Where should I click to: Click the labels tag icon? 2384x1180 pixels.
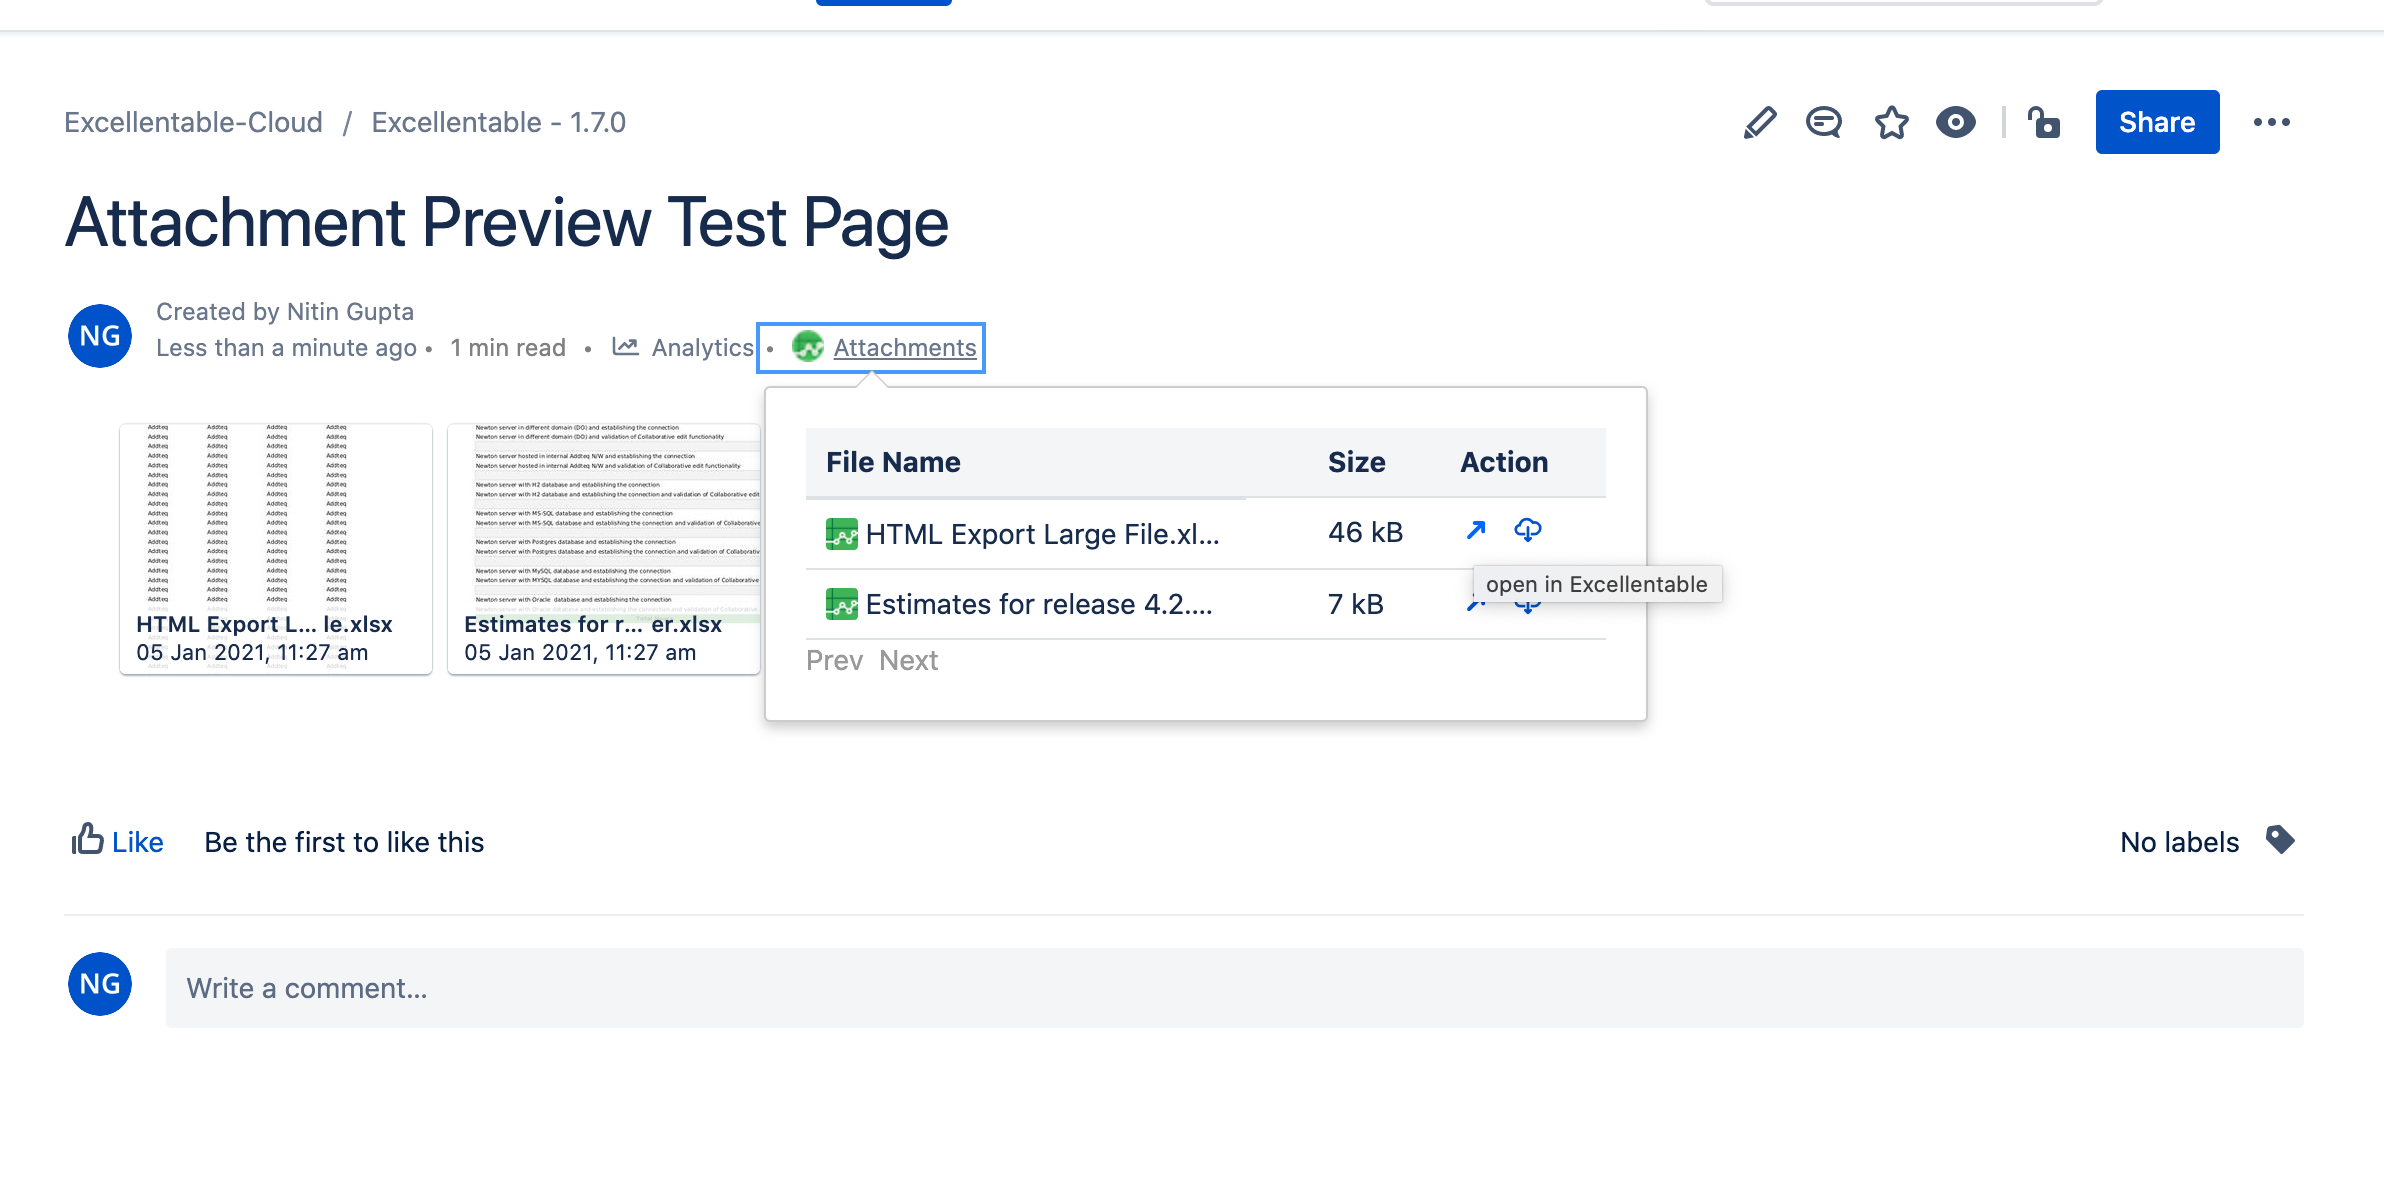[x=2280, y=840]
